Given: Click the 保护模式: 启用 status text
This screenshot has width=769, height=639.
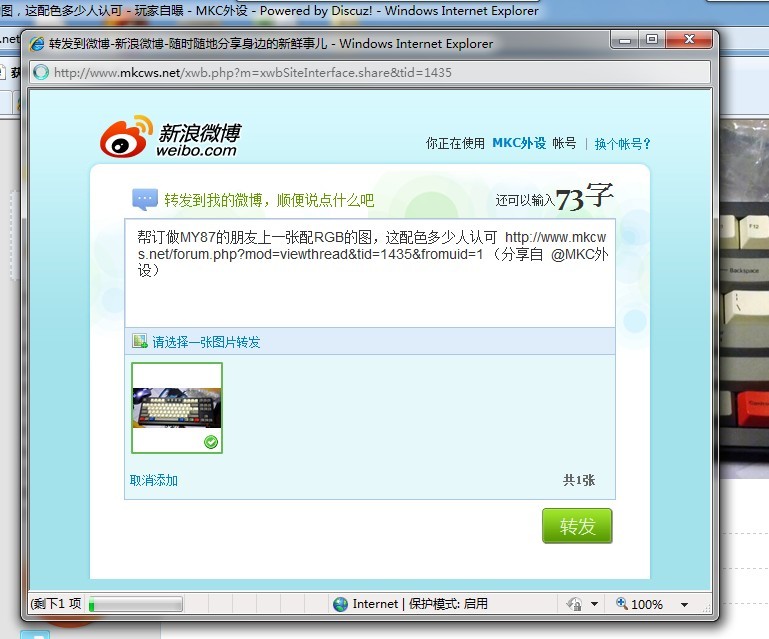Looking at the screenshot, I should (x=448, y=604).
